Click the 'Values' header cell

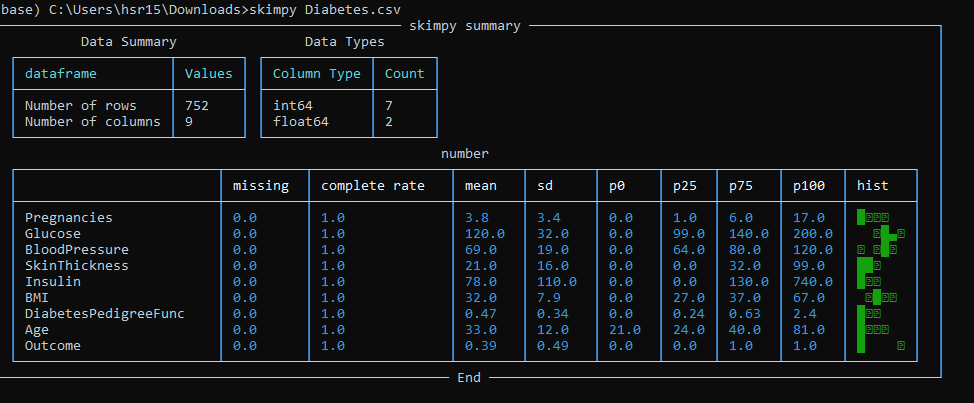pyautogui.click(x=209, y=74)
